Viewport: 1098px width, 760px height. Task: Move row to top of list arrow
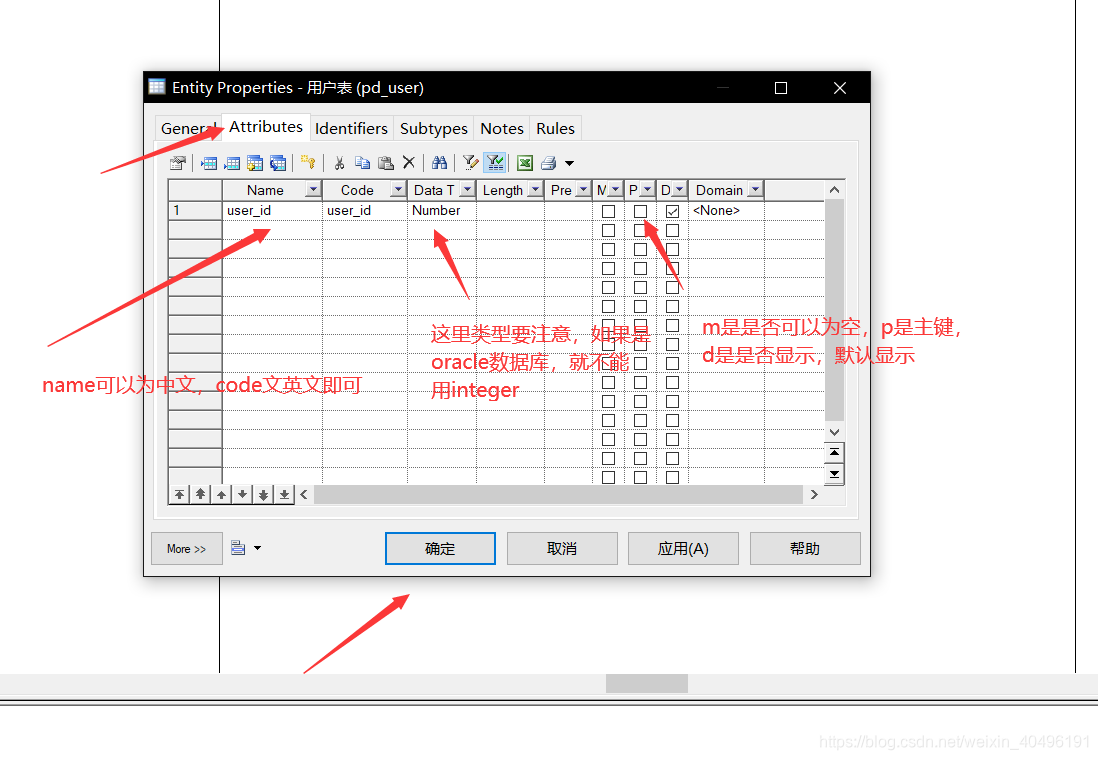tap(179, 495)
